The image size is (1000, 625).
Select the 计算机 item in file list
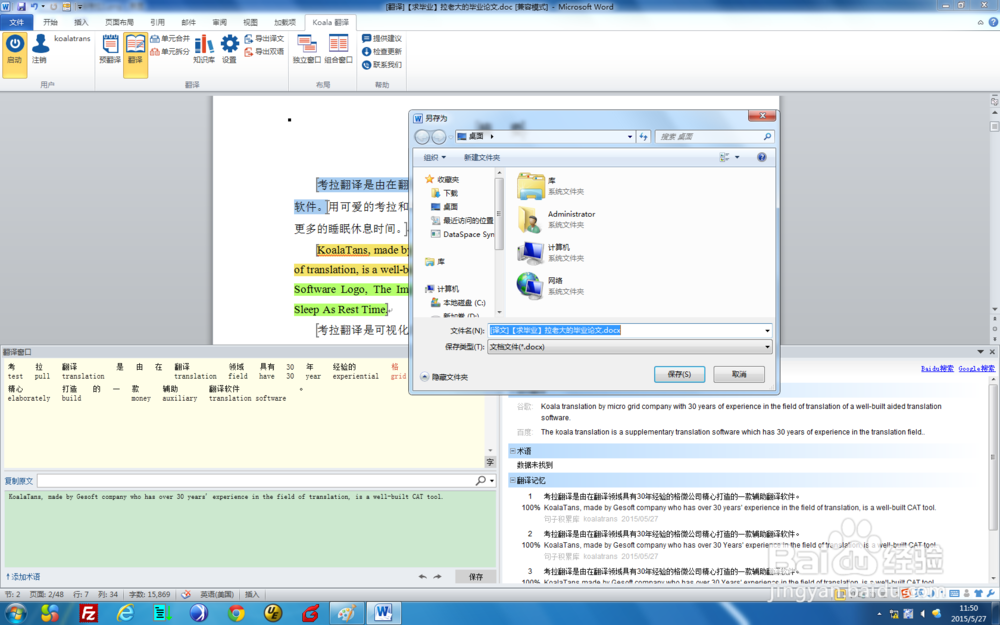(x=551, y=253)
